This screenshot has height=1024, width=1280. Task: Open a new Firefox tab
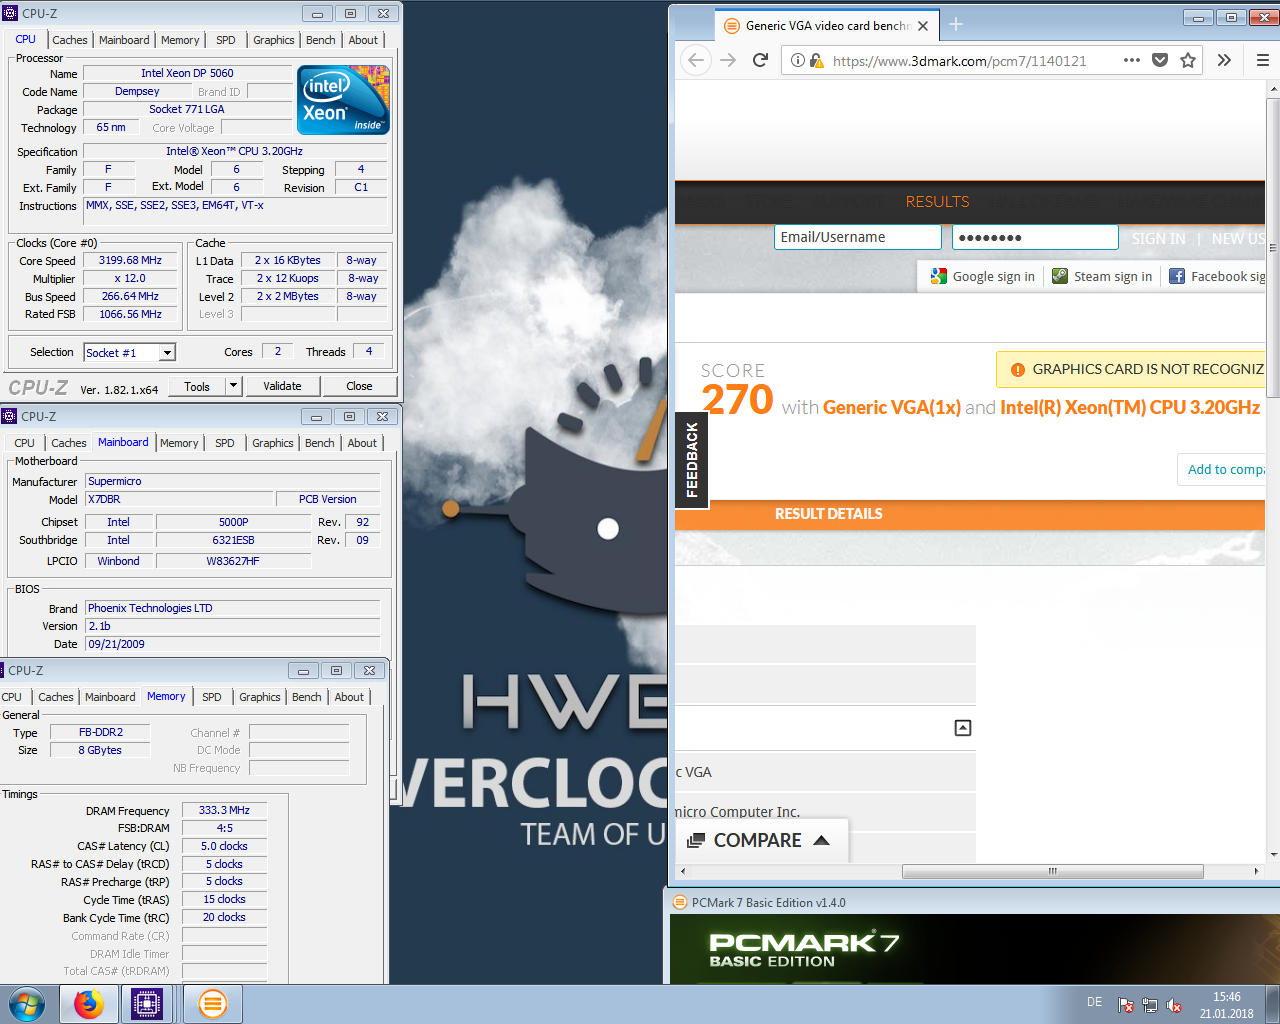pyautogui.click(x=956, y=25)
